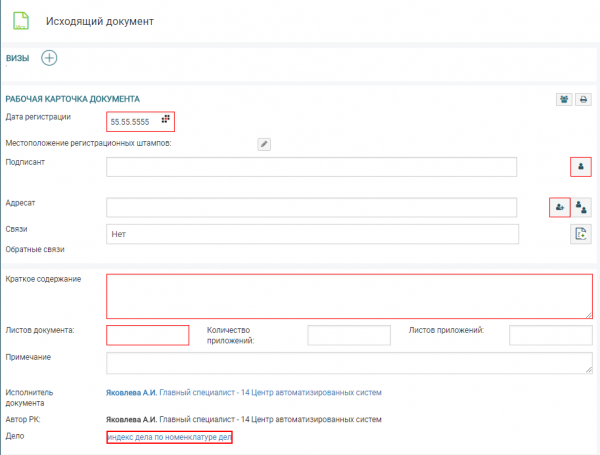Click the Листов приложений input field
The height and width of the screenshot is (455, 600).
coord(551,336)
